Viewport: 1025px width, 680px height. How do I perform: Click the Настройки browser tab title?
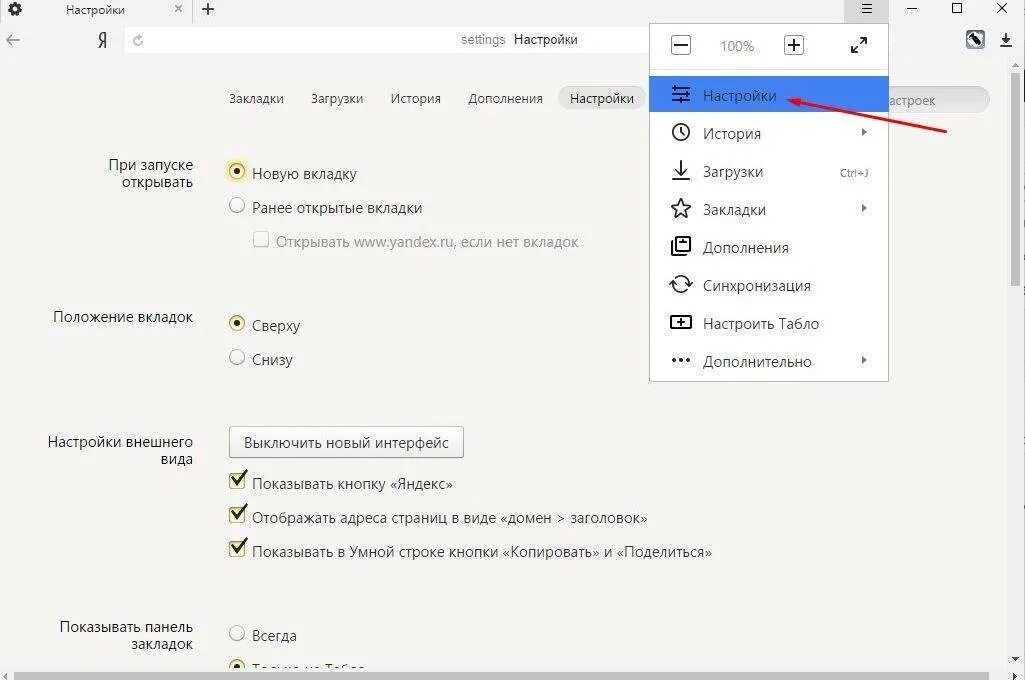95,10
